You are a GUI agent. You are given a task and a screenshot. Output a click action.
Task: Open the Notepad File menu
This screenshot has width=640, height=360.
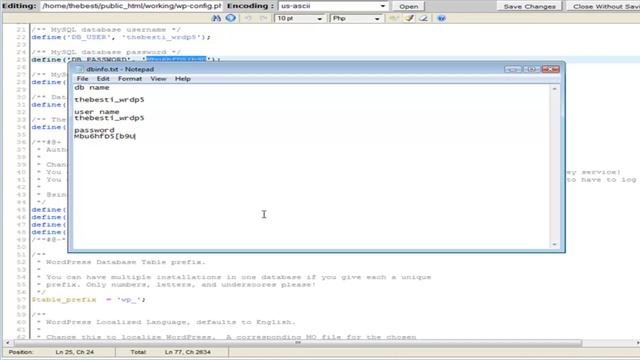(82, 79)
